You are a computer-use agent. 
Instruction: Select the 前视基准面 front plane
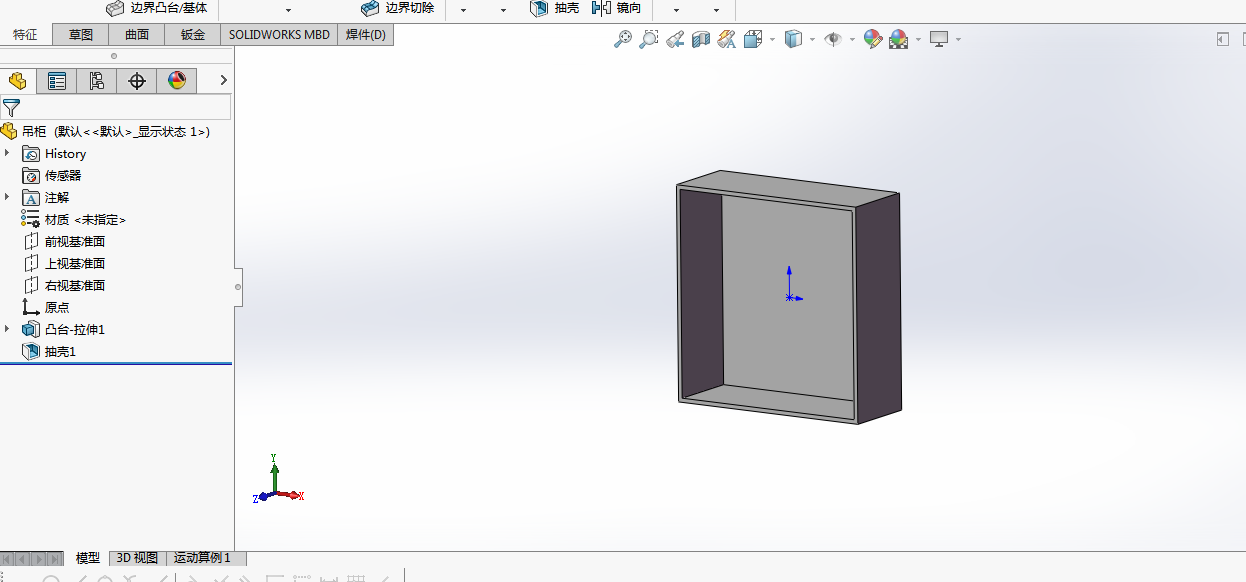[64, 242]
